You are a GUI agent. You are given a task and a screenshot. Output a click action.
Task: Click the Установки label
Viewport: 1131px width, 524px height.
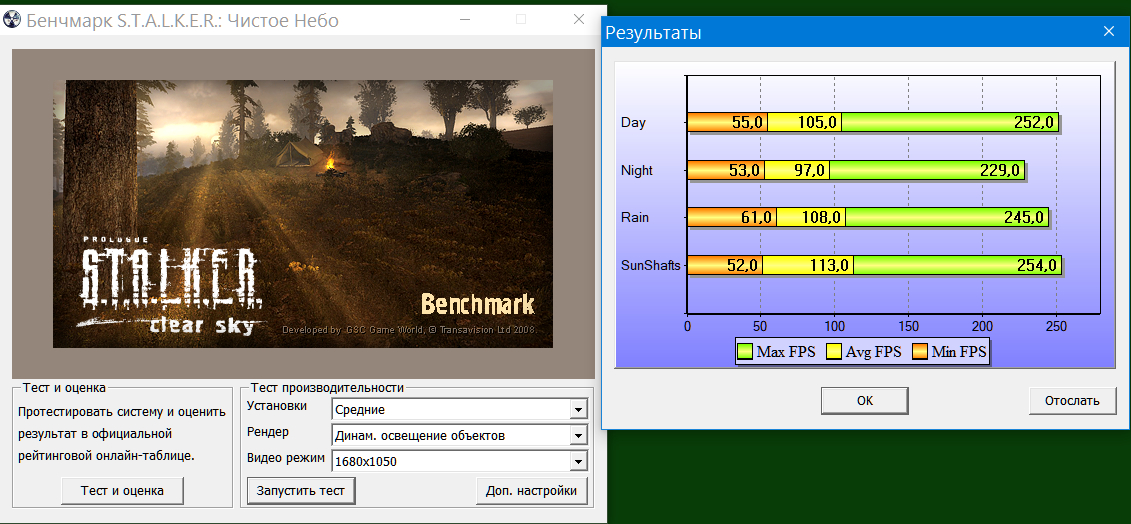276,406
